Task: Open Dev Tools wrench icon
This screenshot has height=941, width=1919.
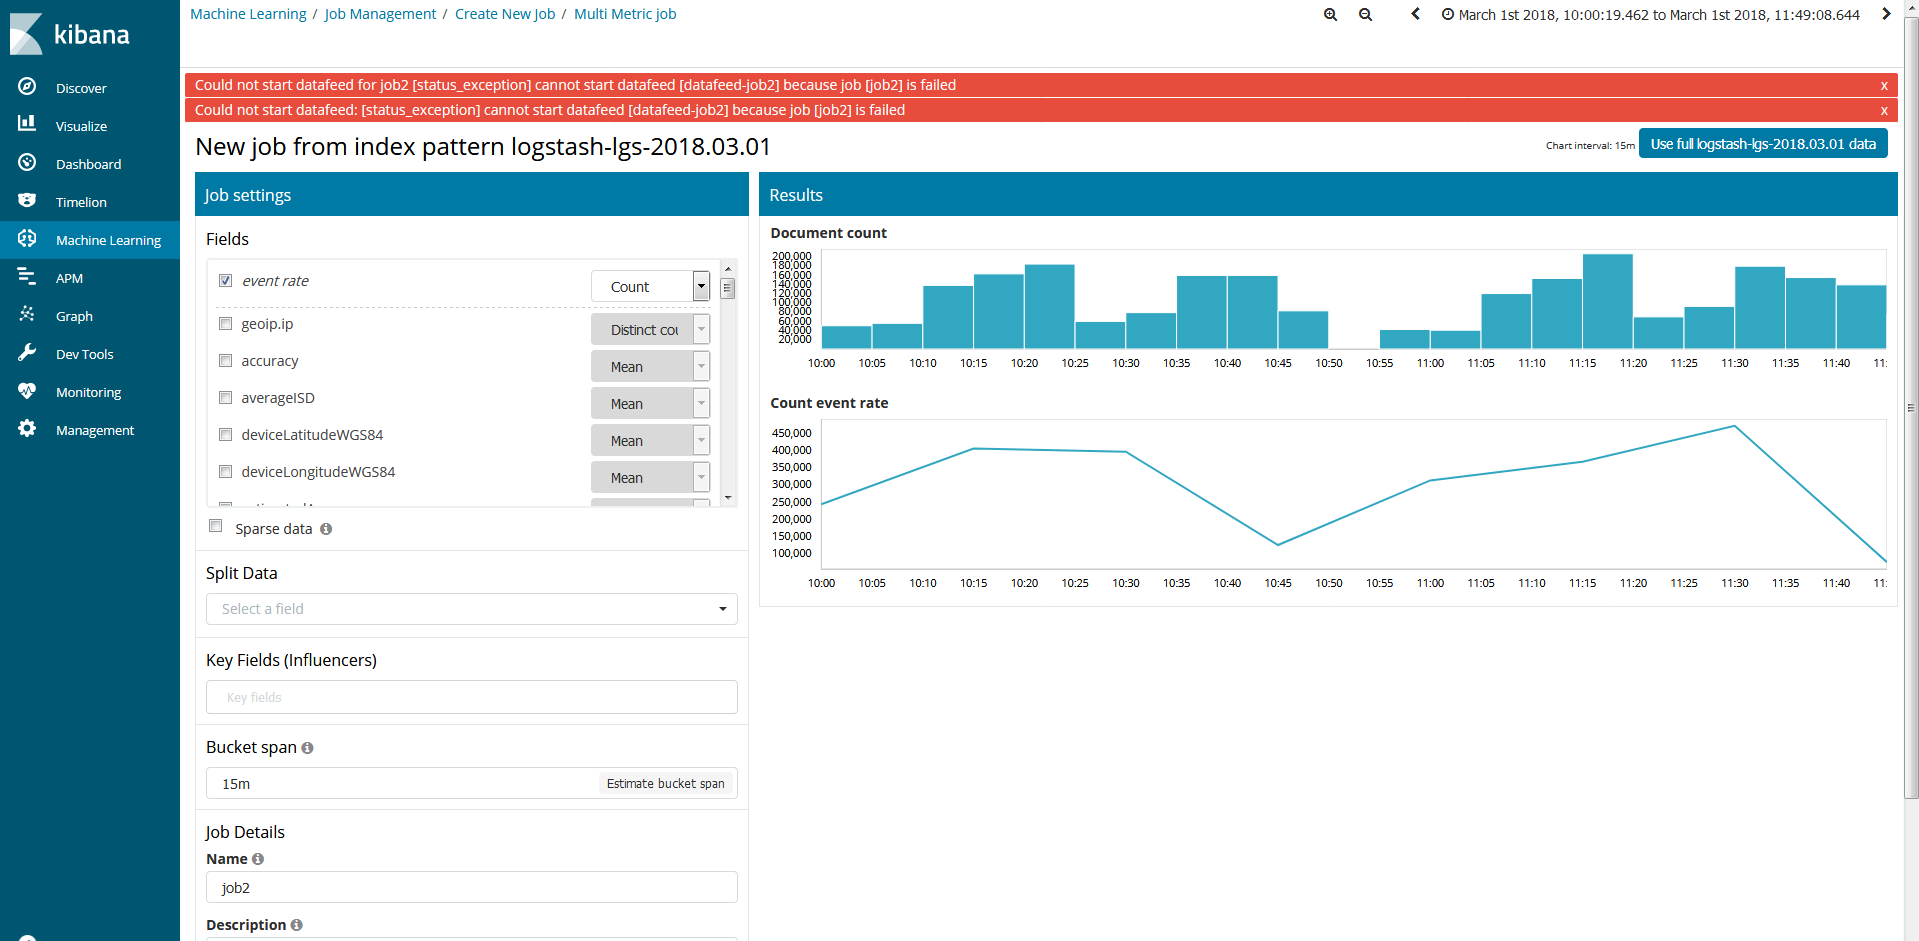Action: tap(27, 352)
